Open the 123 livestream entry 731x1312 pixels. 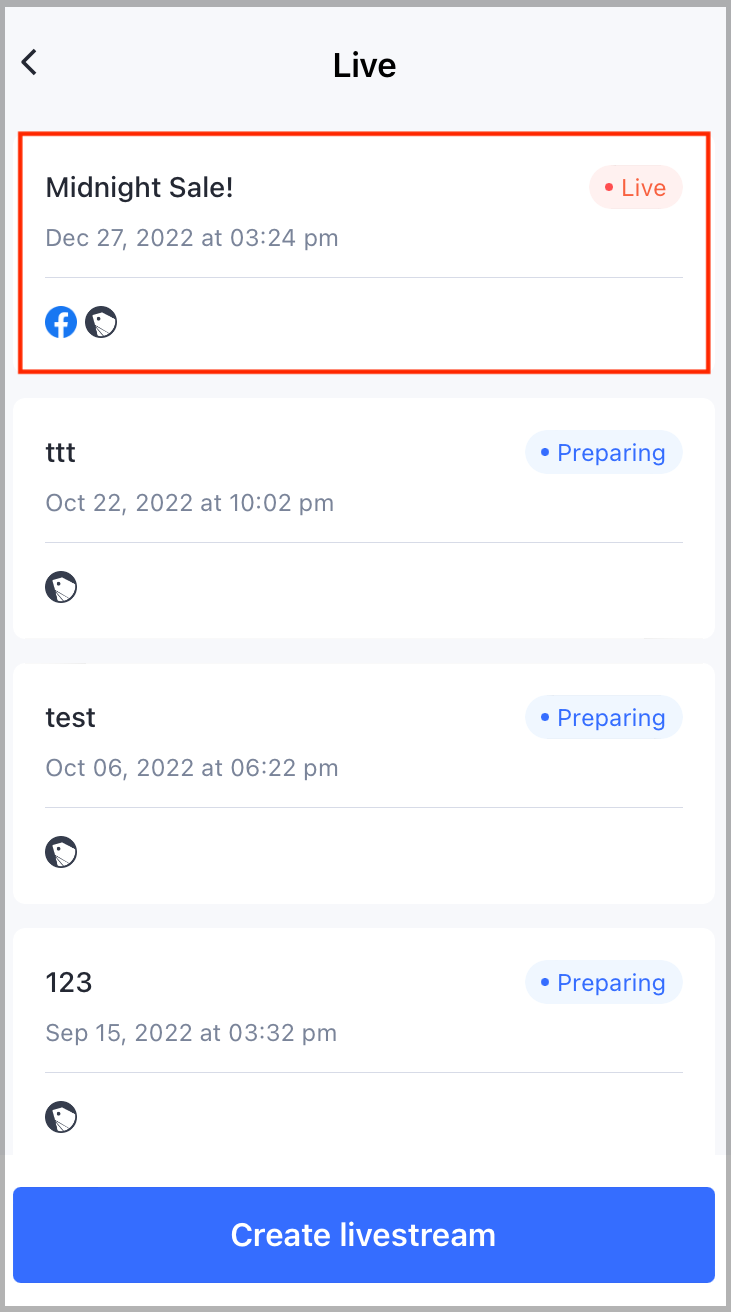364,1040
